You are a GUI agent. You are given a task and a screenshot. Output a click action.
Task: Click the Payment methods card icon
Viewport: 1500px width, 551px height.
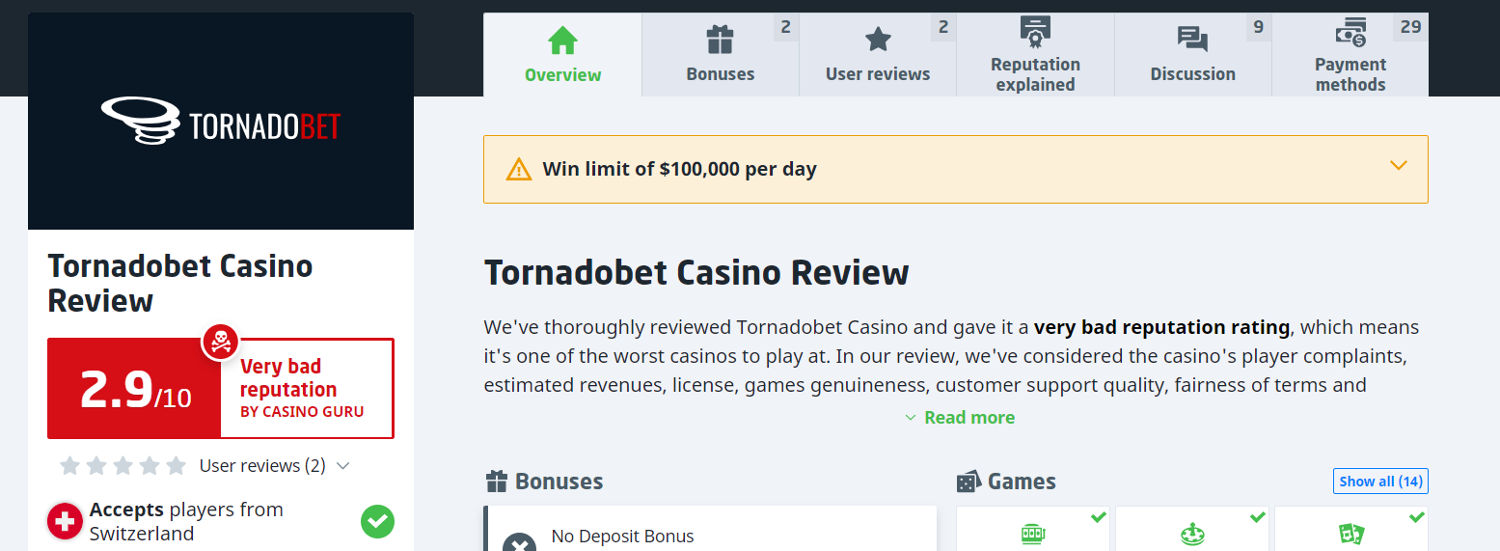click(1350, 33)
